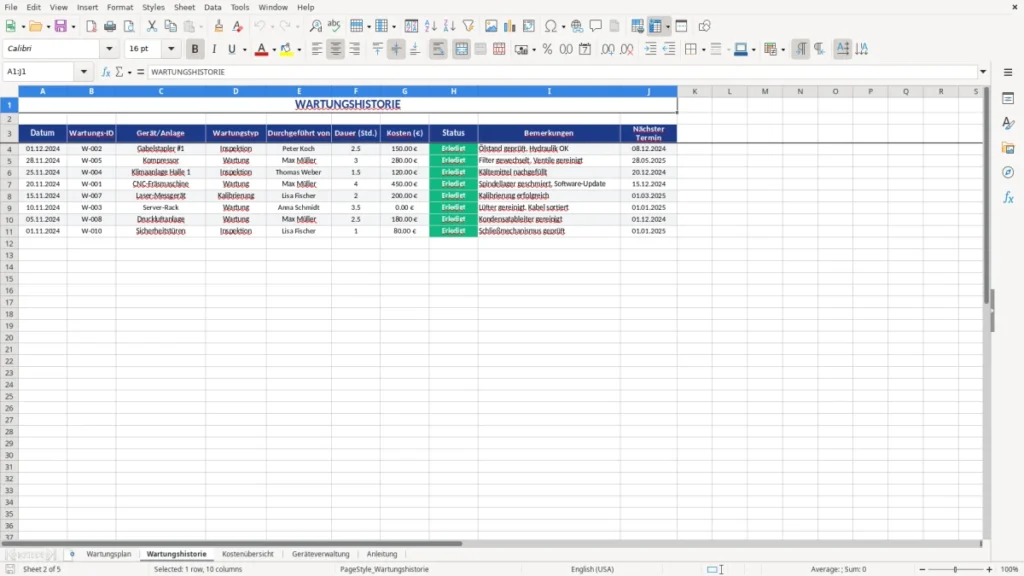The width and height of the screenshot is (1024, 576).
Task: Open the Data menu
Action: (x=213, y=7)
